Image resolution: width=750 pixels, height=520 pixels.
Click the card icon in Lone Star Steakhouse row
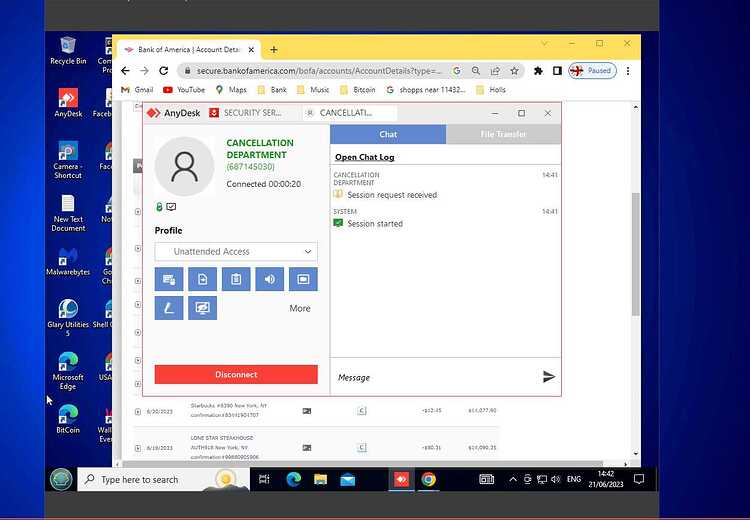307,448
